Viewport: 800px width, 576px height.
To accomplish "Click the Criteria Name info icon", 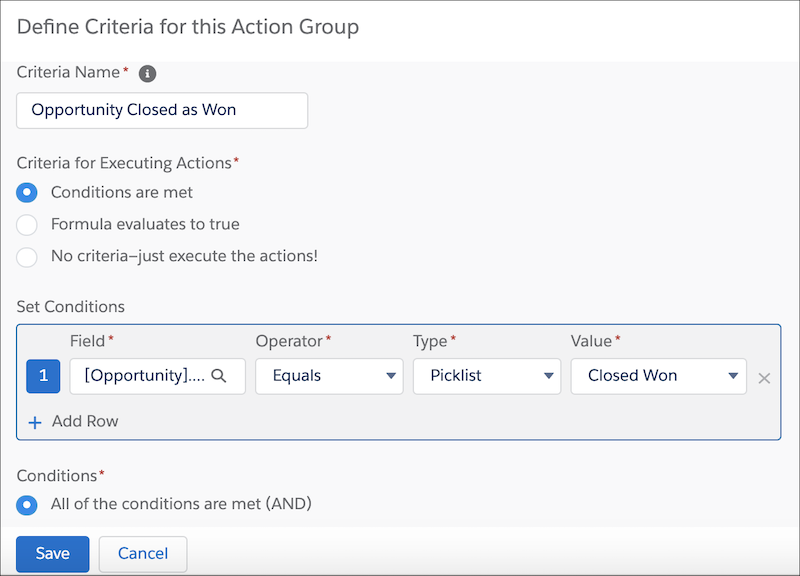I will point(147,73).
